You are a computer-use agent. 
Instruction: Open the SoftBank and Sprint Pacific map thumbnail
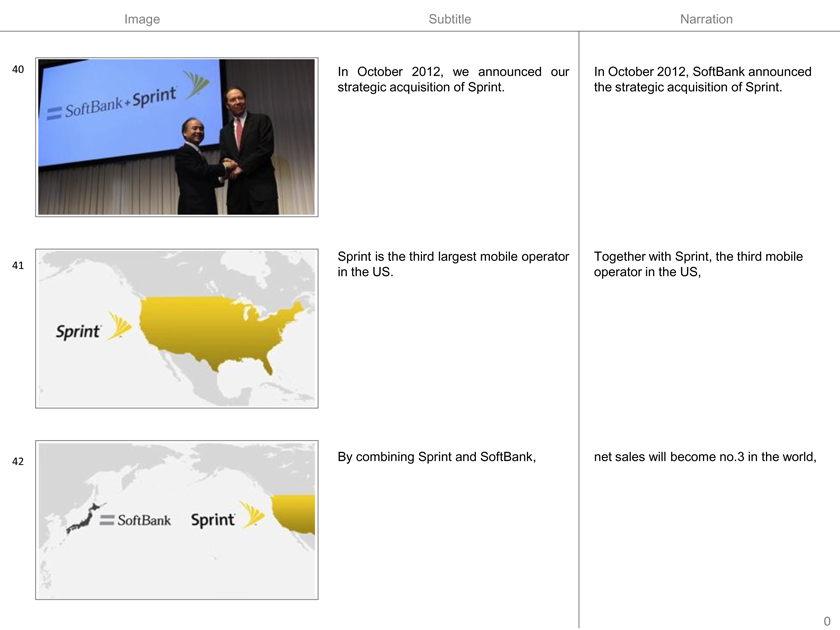tap(177, 520)
